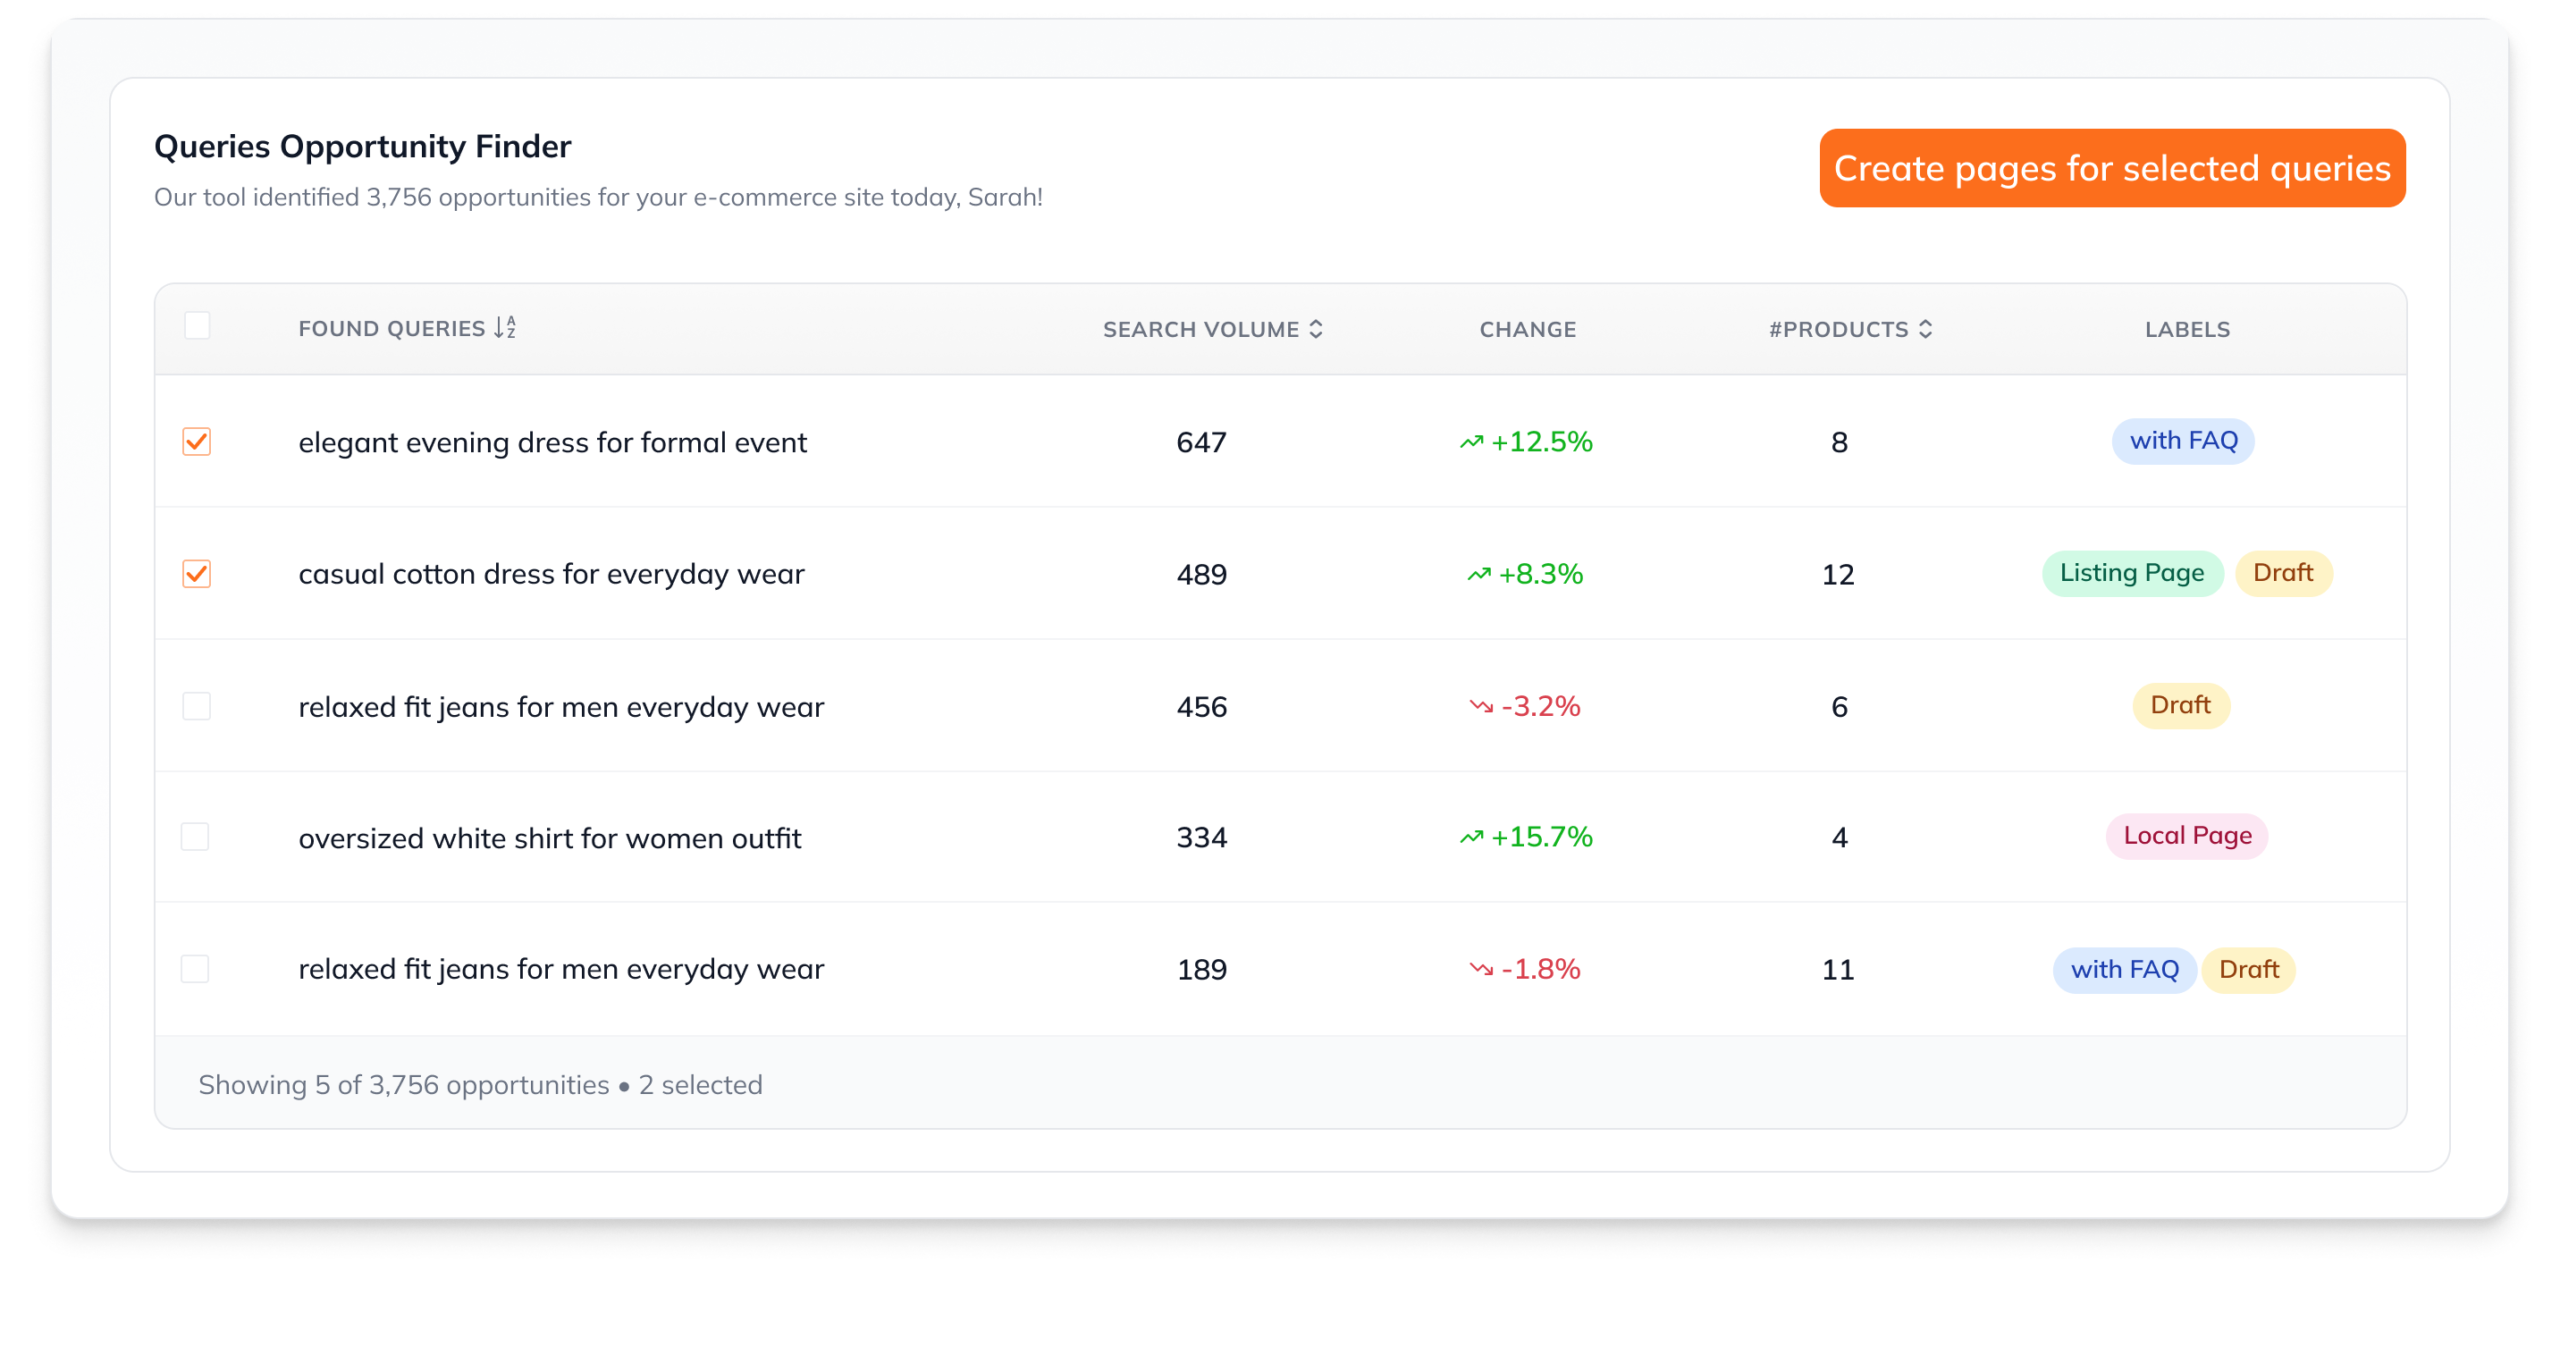
Task: Click the Found Queries column header
Action: [x=391, y=329]
